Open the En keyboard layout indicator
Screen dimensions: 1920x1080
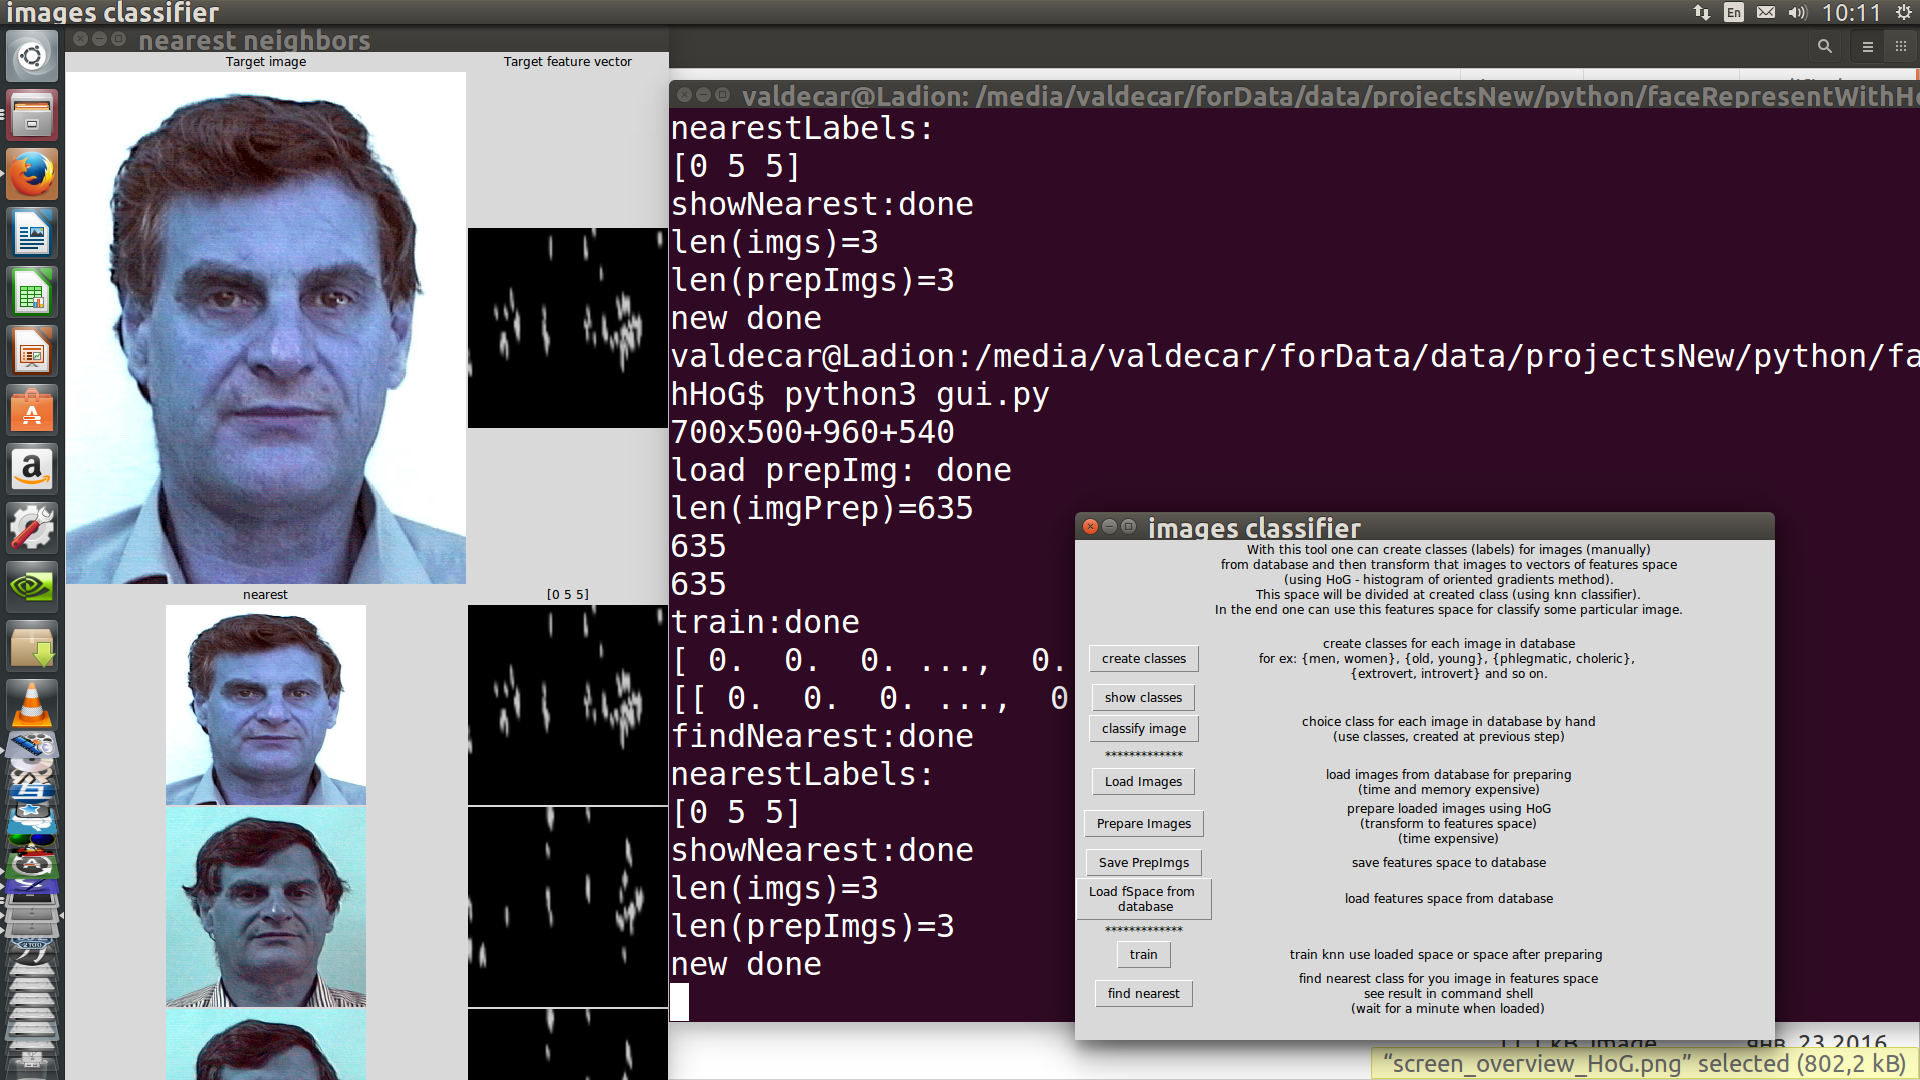tap(1734, 13)
